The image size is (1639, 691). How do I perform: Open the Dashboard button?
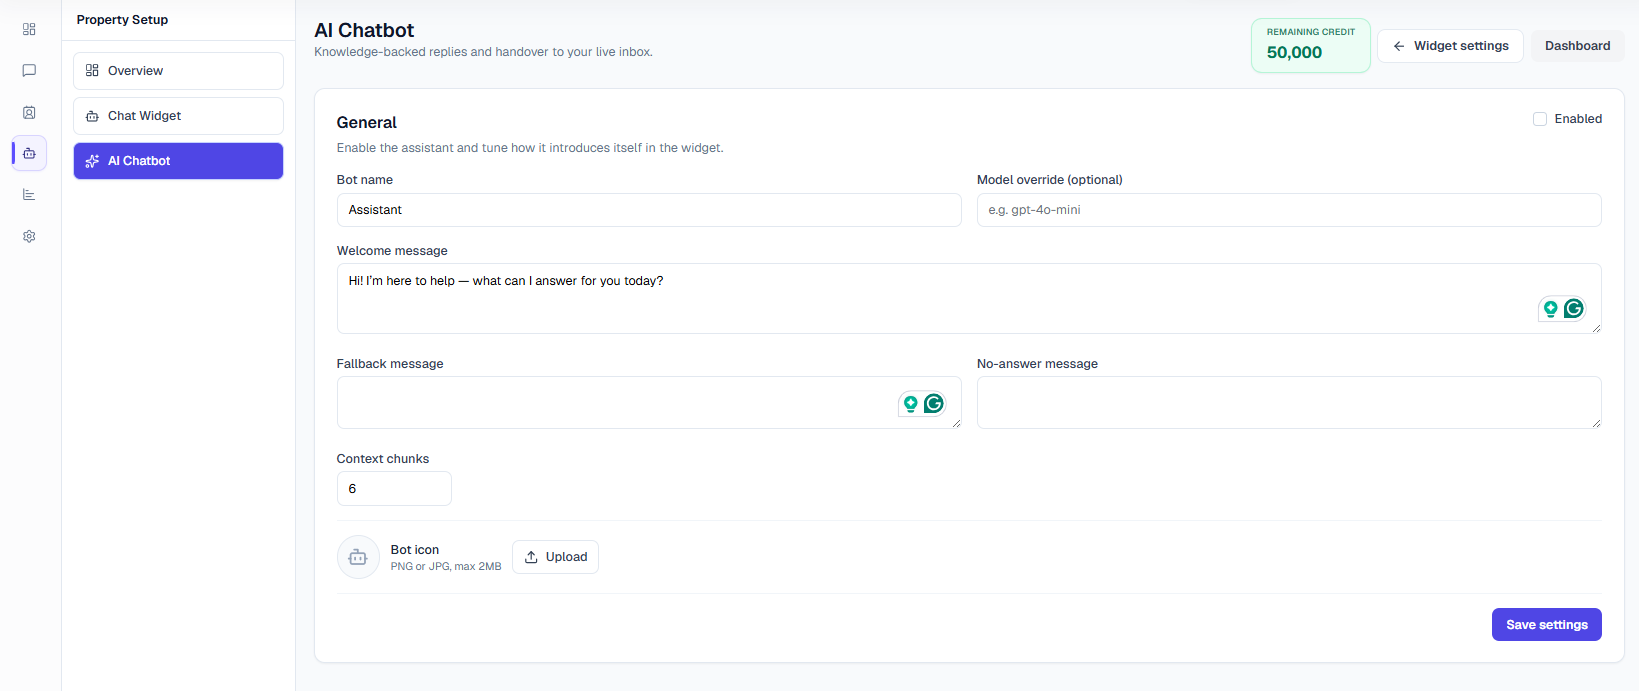[x=1577, y=46]
